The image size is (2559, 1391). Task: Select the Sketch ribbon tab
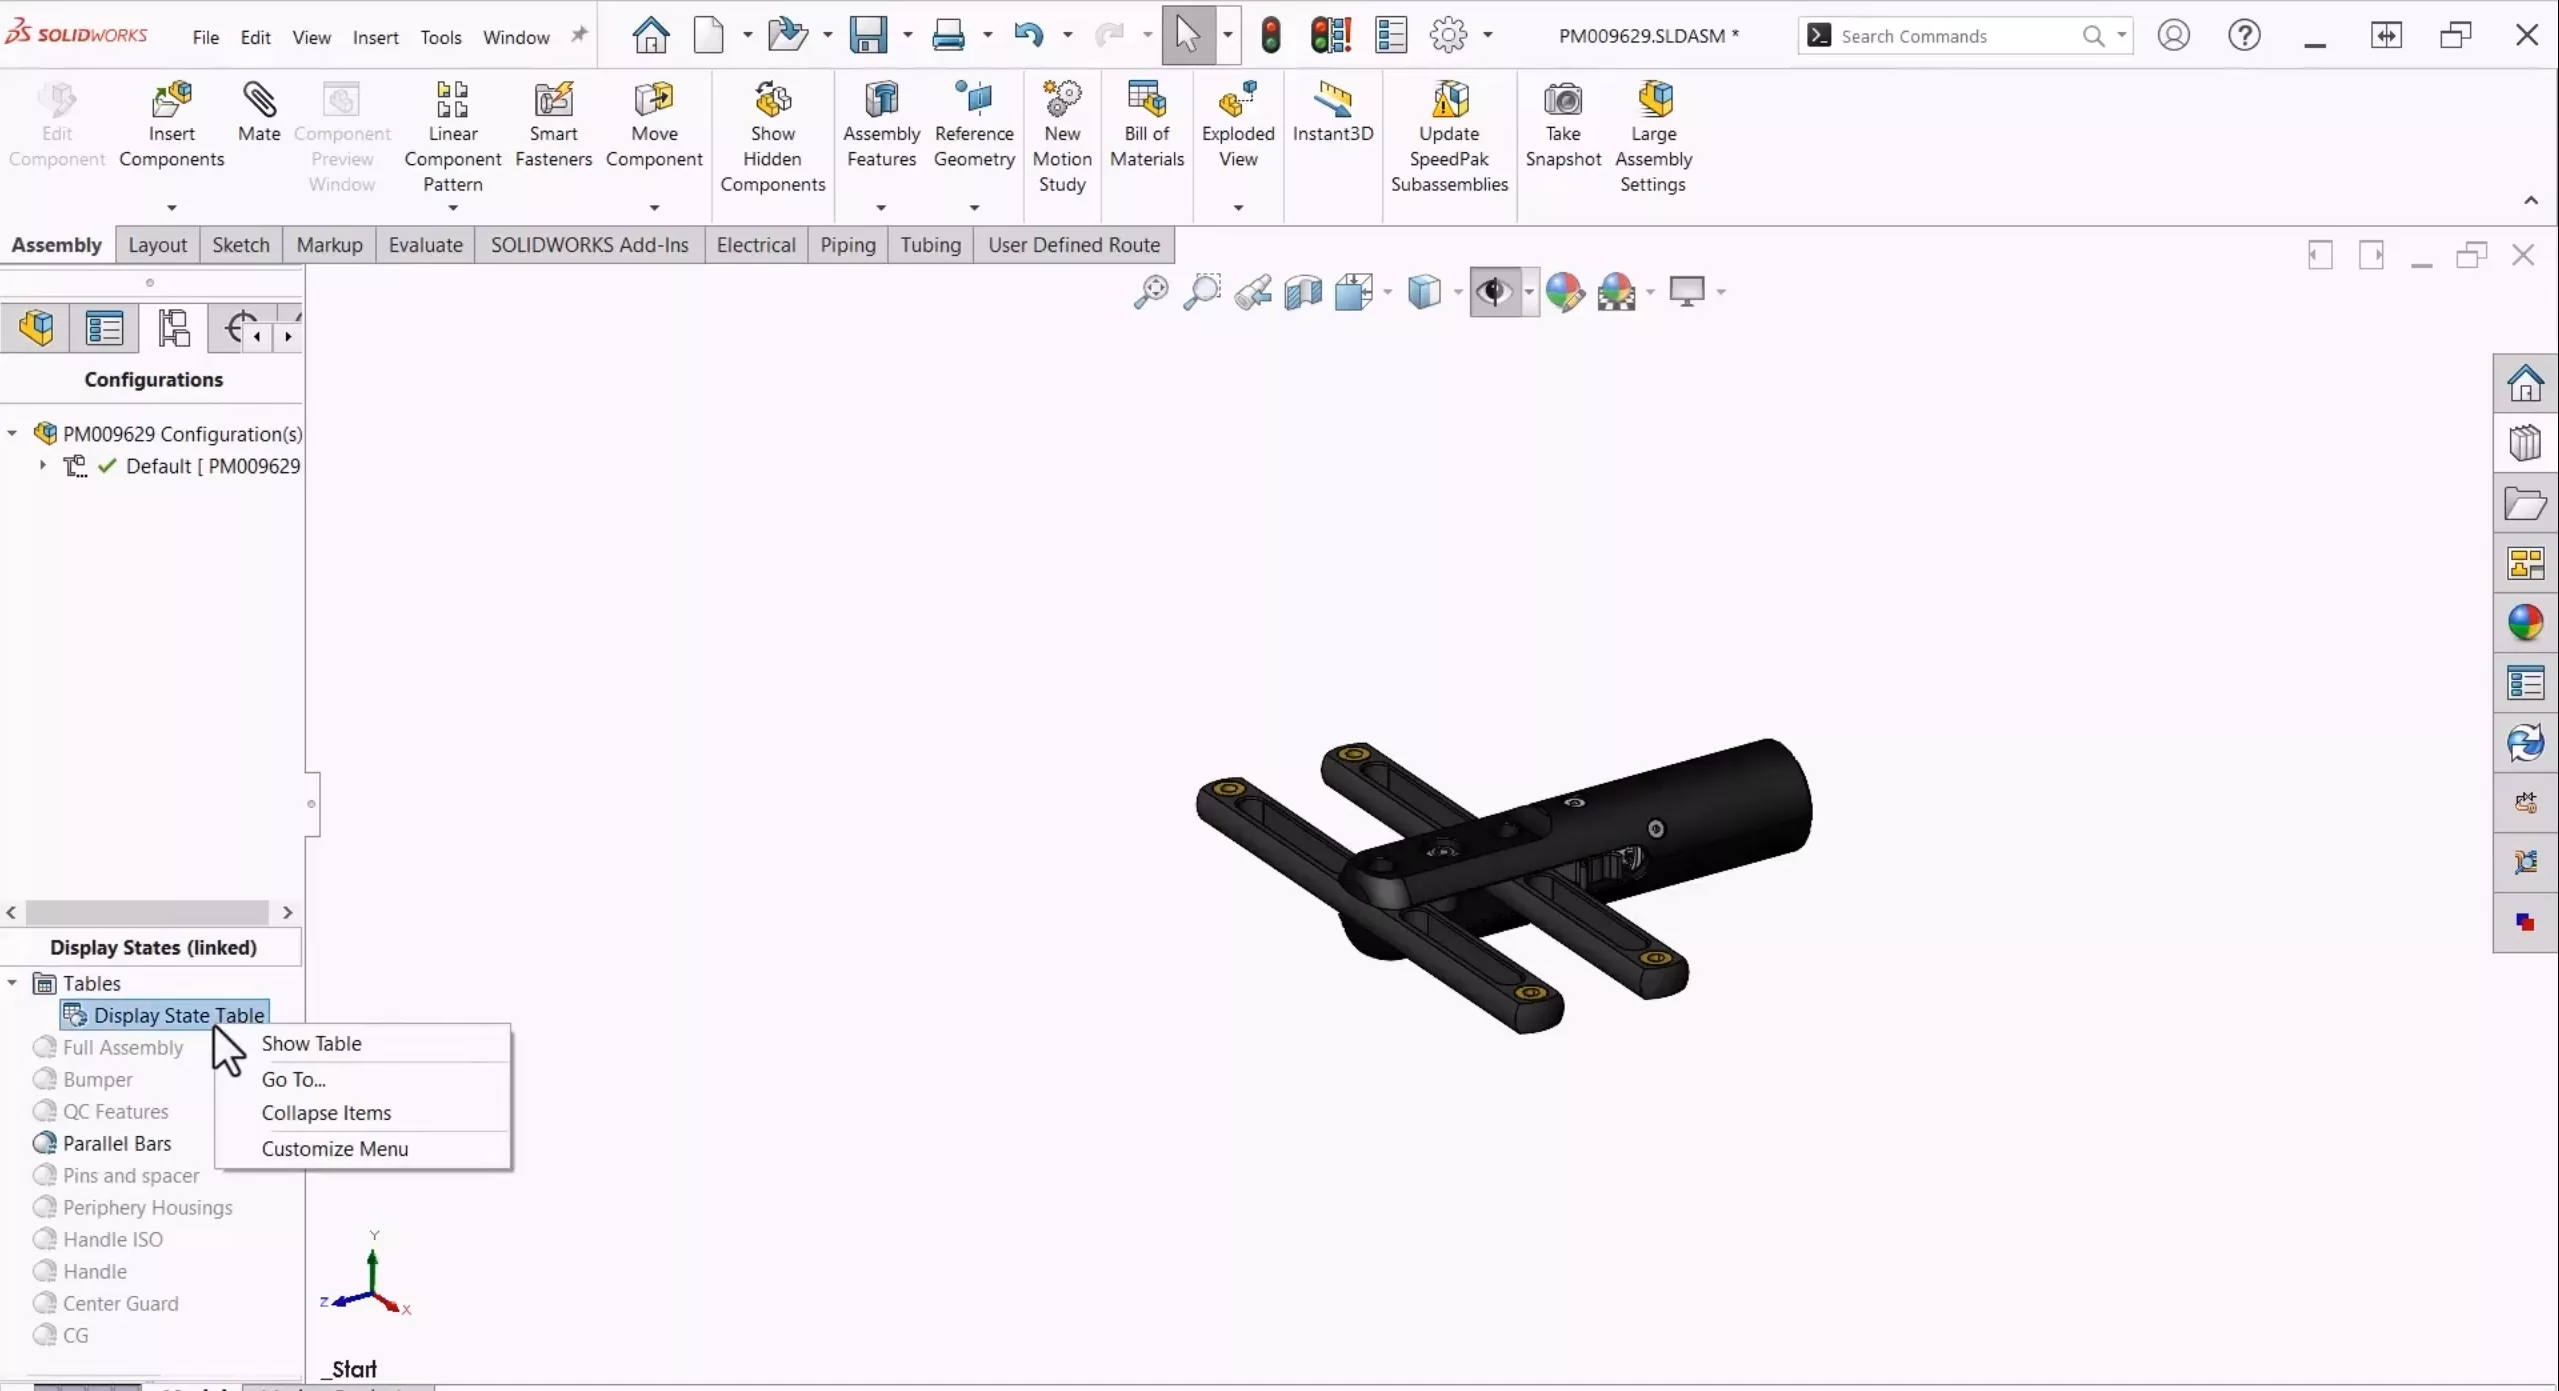238,245
